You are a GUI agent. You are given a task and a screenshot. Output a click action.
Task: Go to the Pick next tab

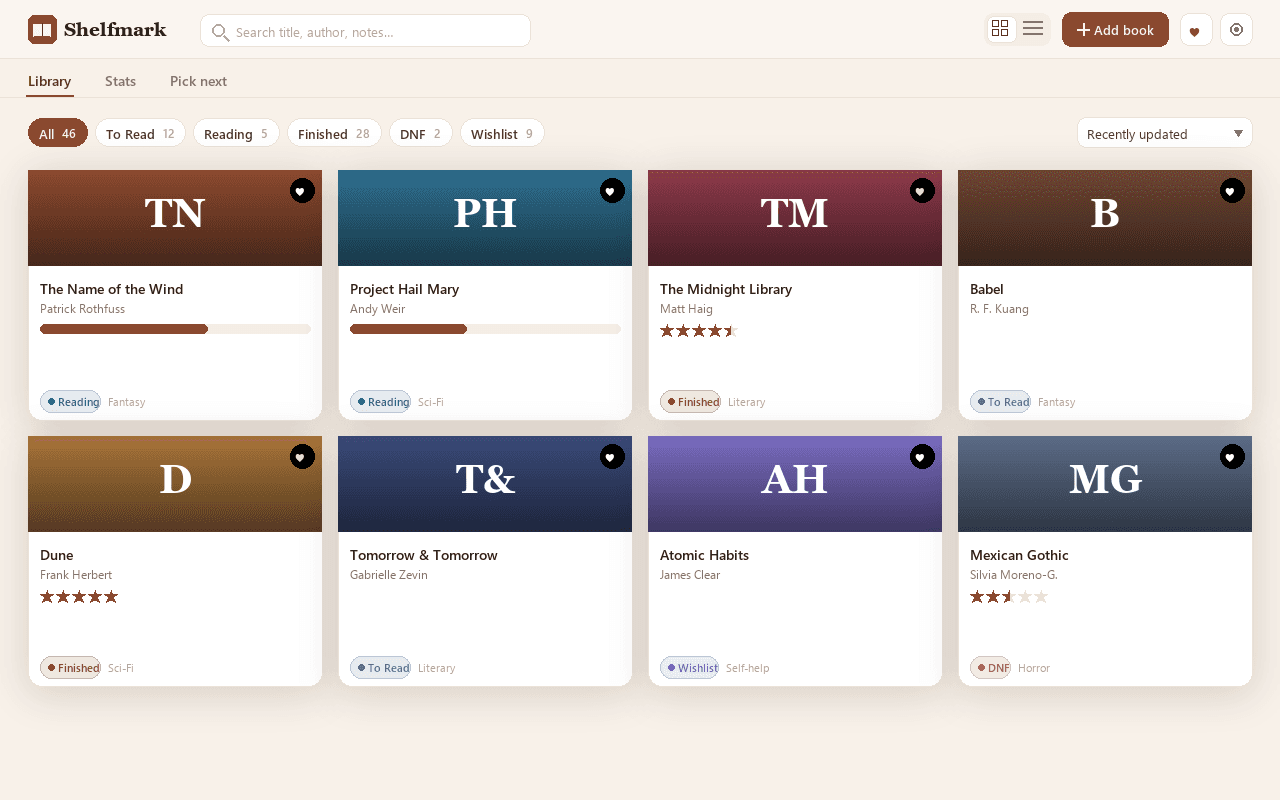198,81
